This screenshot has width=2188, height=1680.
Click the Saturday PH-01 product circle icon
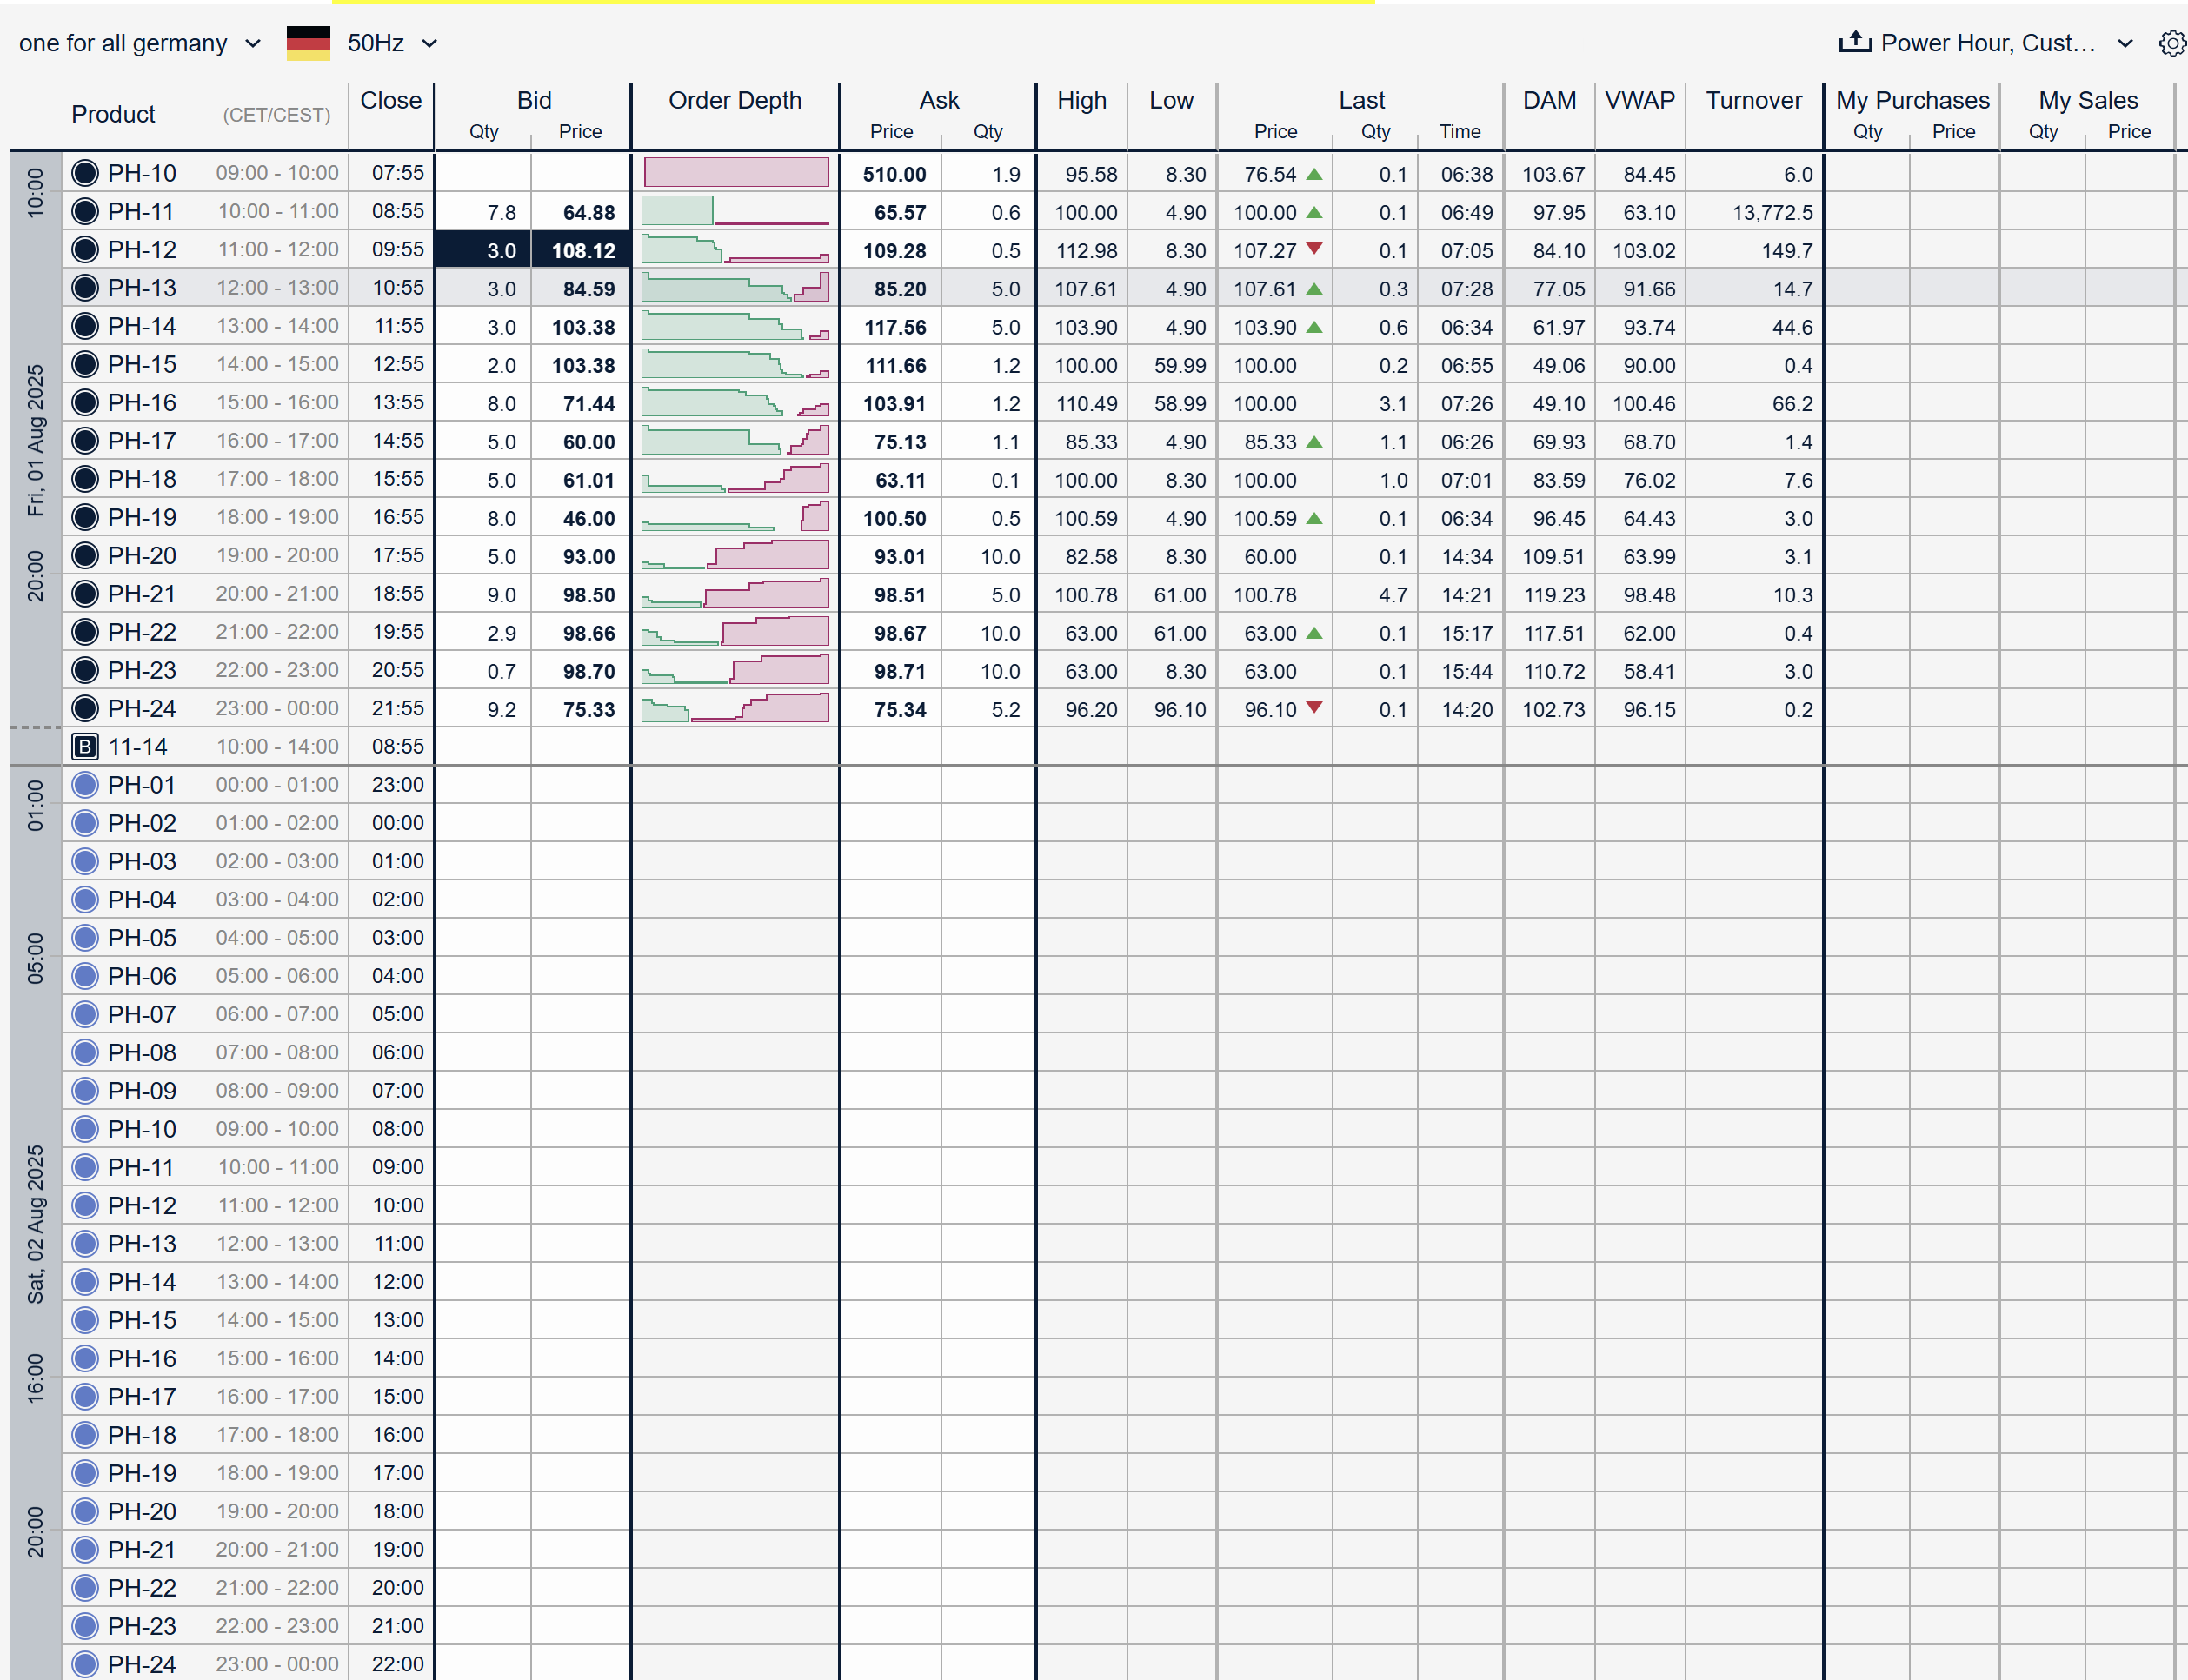pyautogui.click(x=85, y=785)
